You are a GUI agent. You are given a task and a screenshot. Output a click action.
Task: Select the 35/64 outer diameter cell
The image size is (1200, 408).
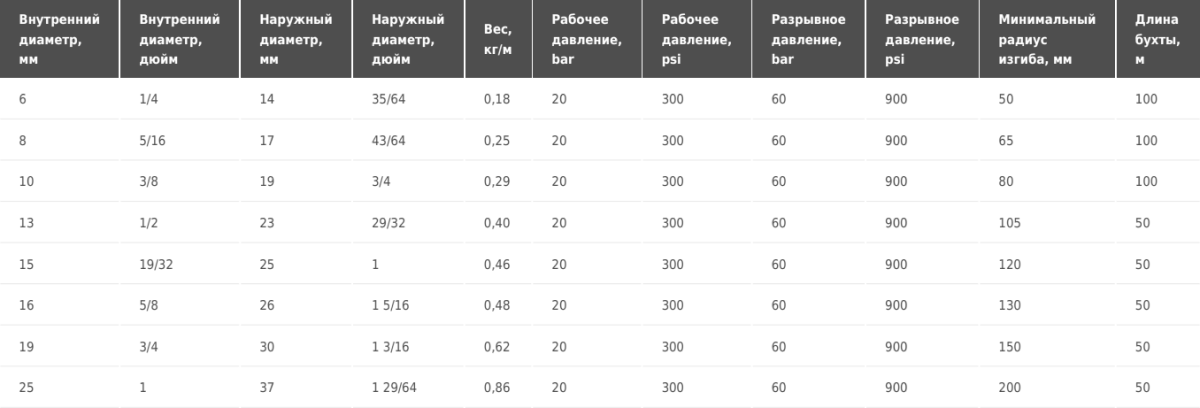[389, 99]
